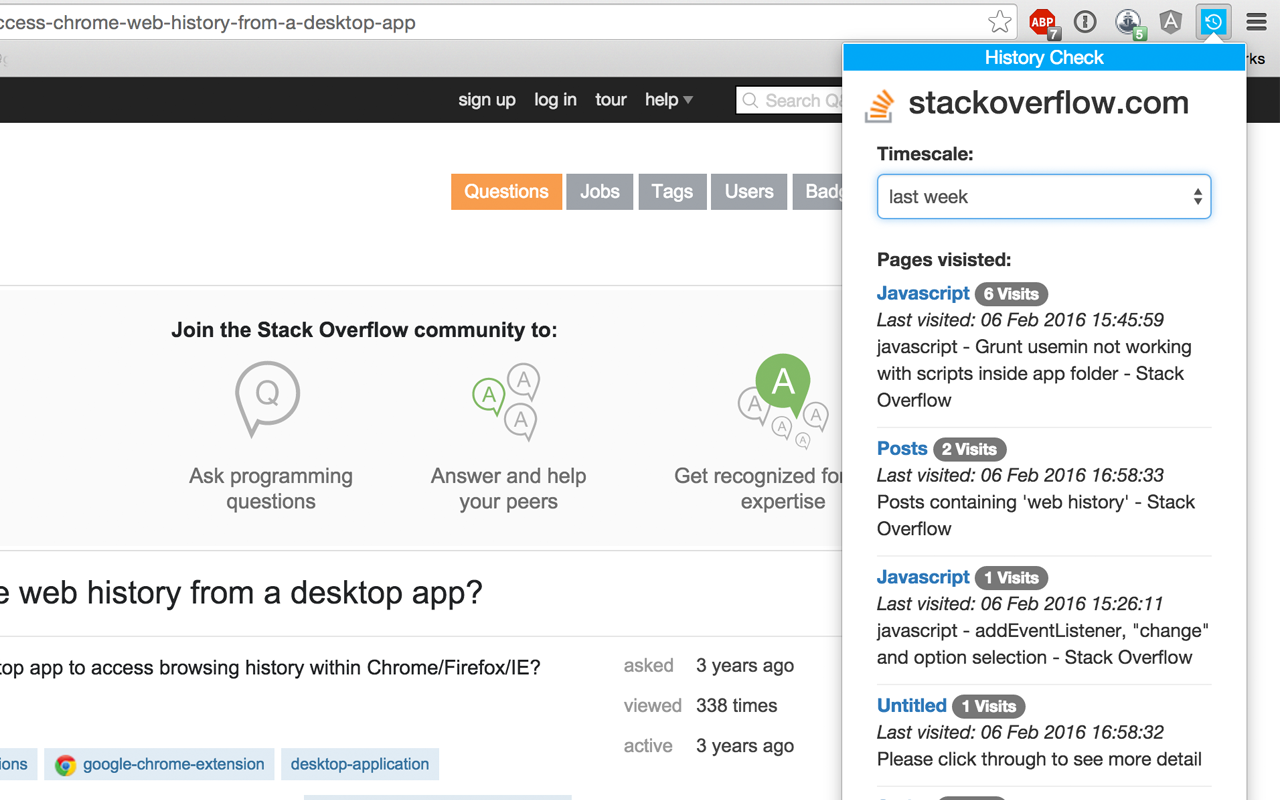
Task: Click 'Please click through to see more detail'
Action: pyautogui.click(x=1039, y=759)
